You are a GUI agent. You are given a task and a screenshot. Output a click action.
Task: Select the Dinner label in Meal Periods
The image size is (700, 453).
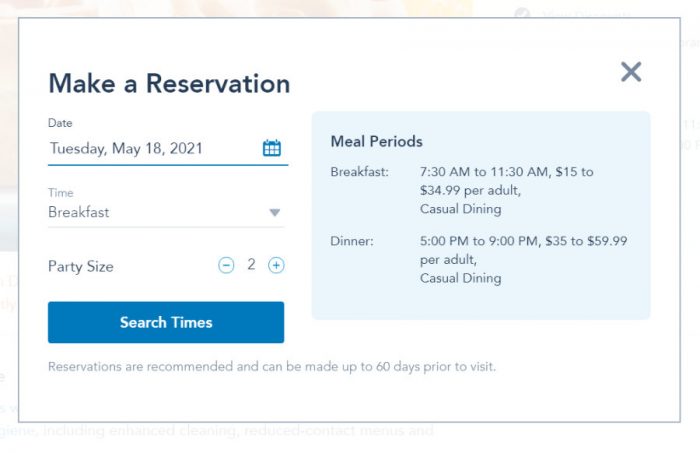coord(351,241)
